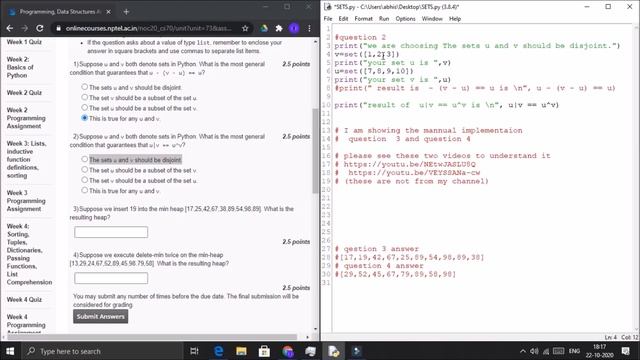640x360 pixels.
Task: Open Week 3: Lists, inductive function definitions
Action: click(26, 160)
